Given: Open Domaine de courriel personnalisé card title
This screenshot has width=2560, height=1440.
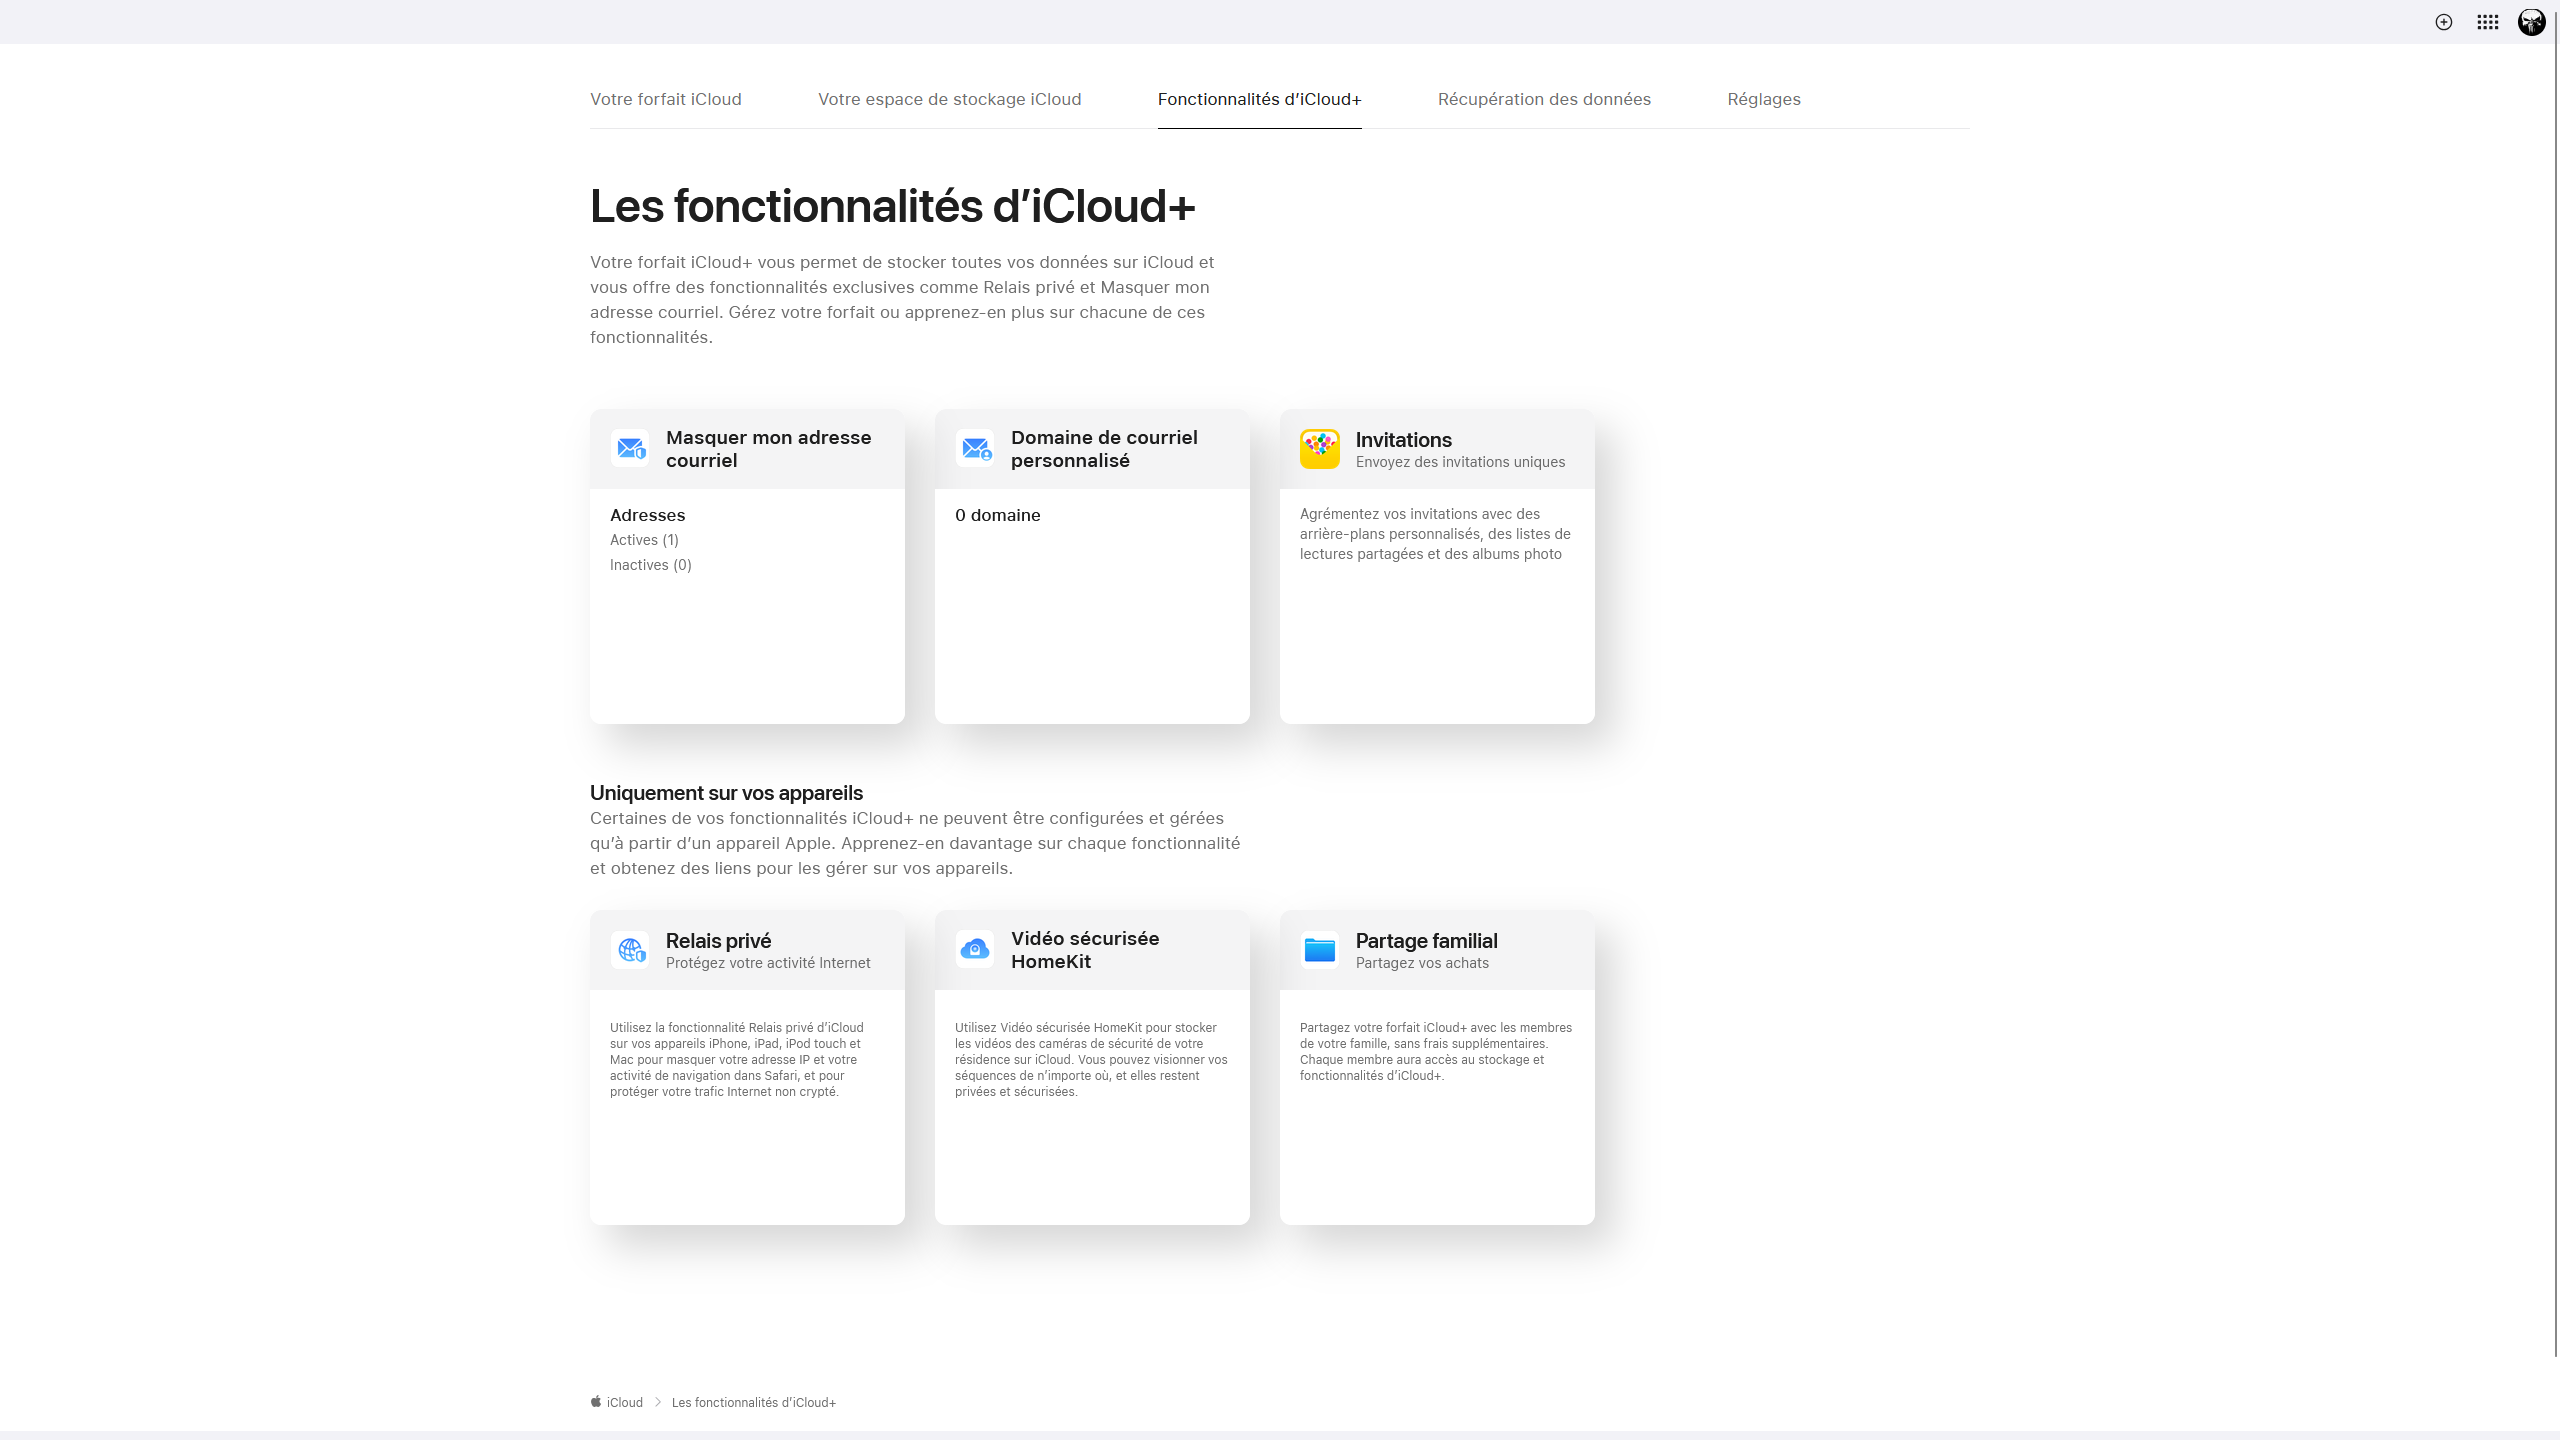Looking at the screenshot, I should point(1104,449).
